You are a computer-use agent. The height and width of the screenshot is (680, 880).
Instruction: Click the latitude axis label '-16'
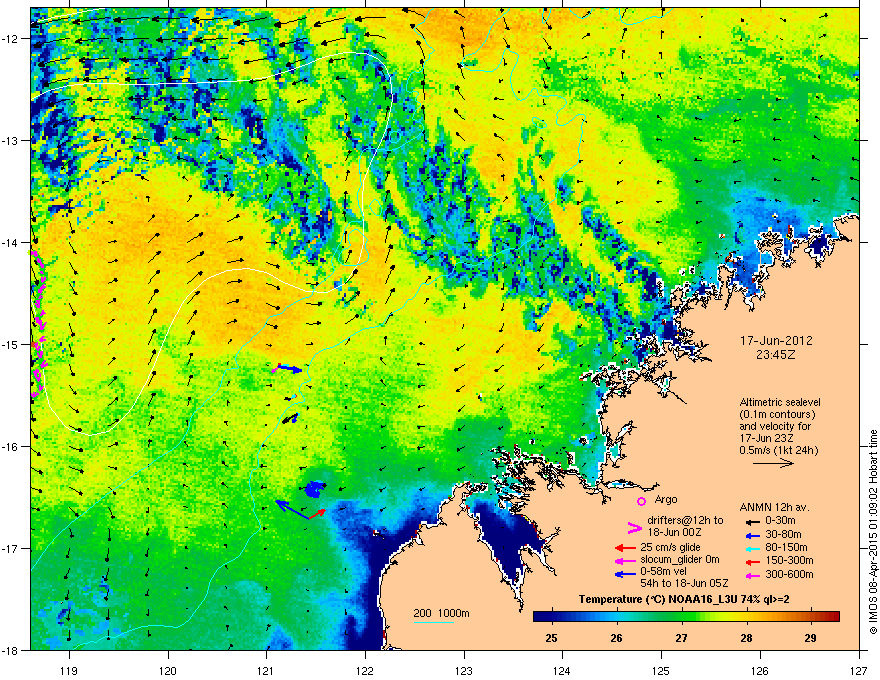pos(11,447)
